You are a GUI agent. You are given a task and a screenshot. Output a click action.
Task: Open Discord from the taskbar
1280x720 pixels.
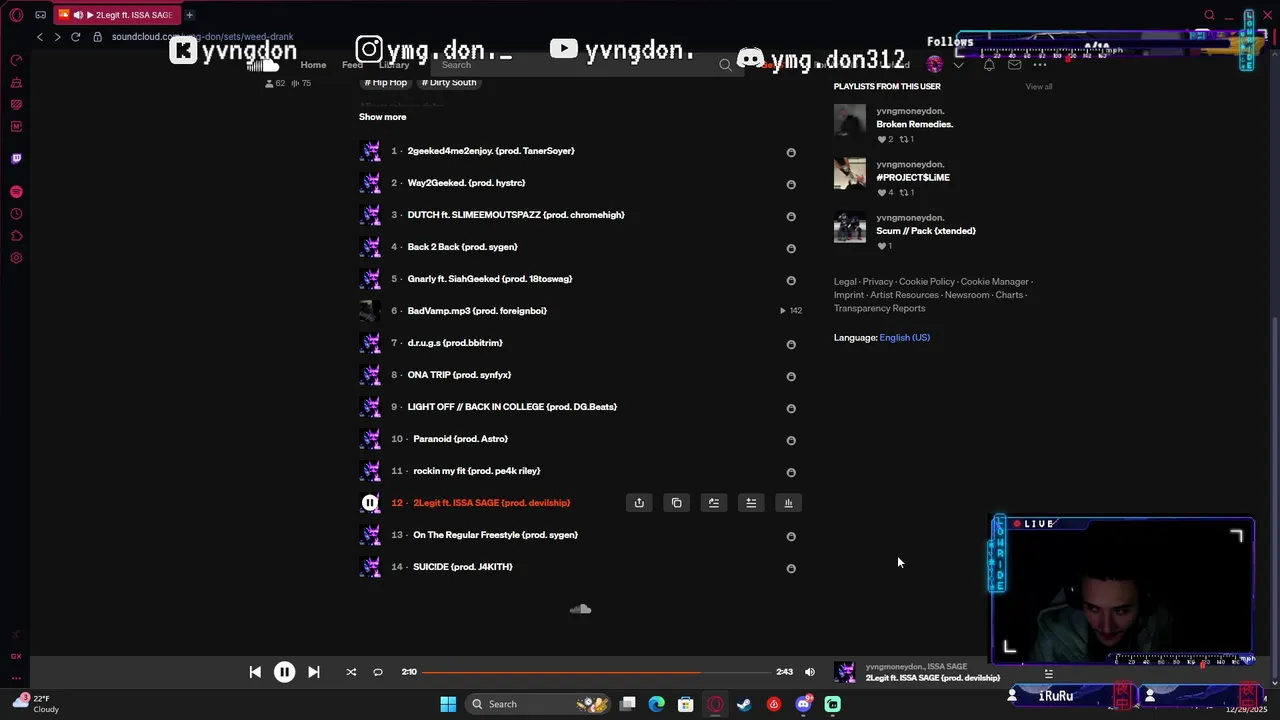[x=803, y=704]
